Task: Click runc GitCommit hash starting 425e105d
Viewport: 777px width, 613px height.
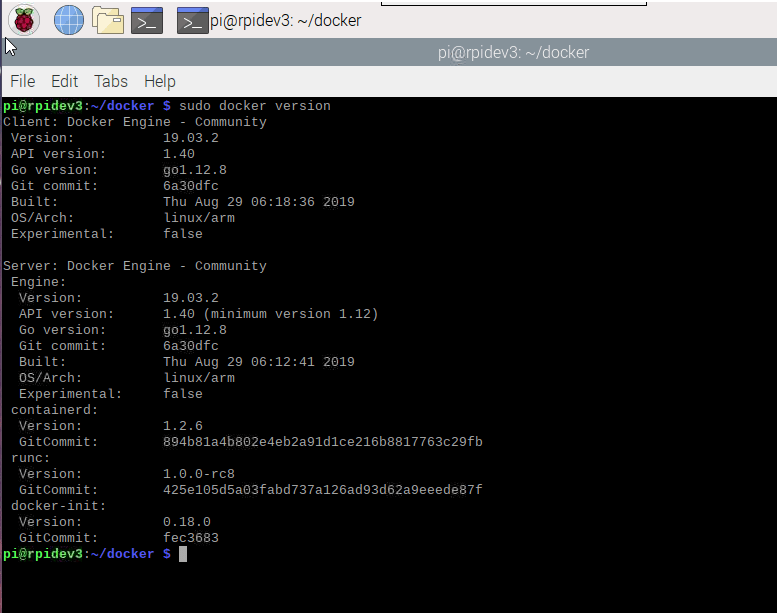Action: coord(323,490)
